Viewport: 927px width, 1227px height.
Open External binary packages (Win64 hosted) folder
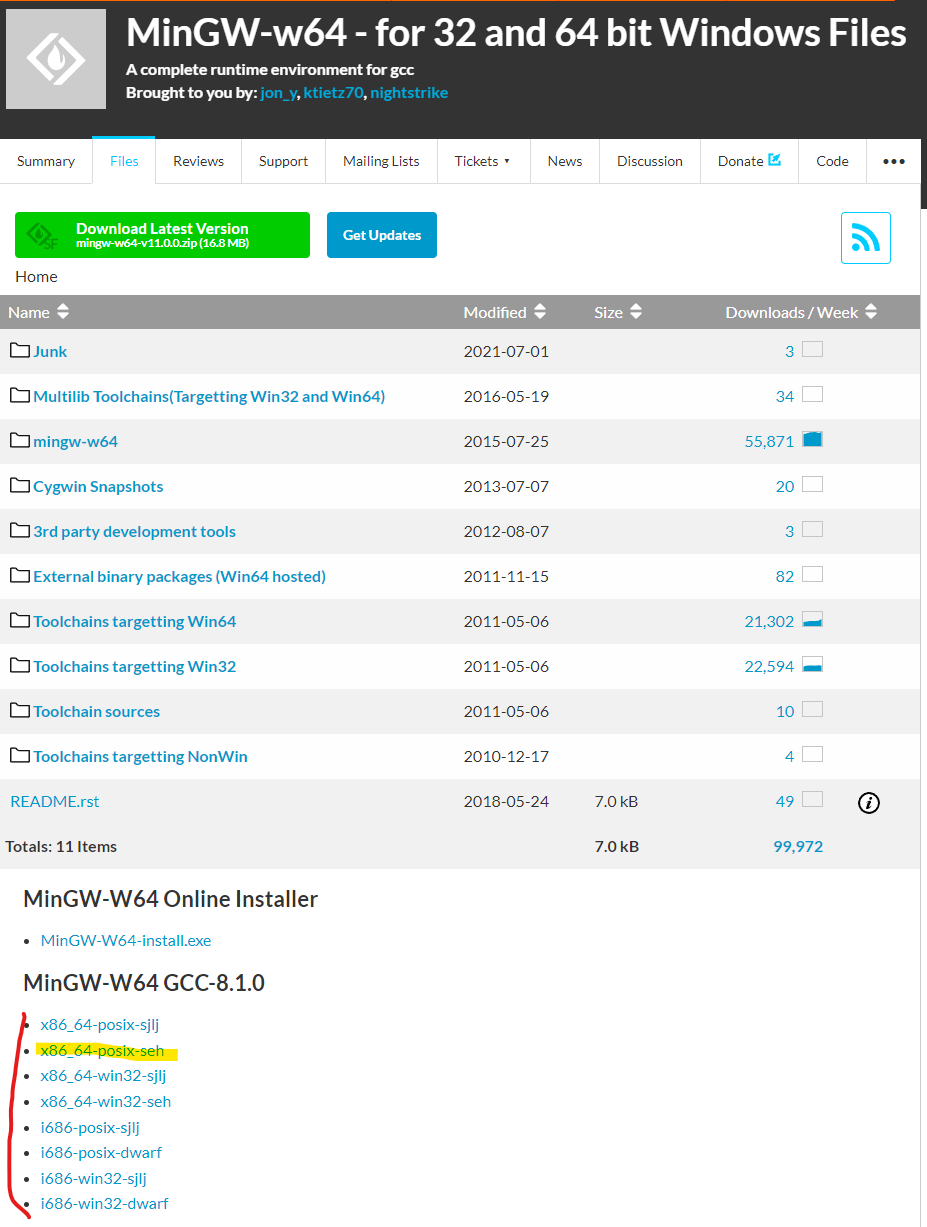179,576
